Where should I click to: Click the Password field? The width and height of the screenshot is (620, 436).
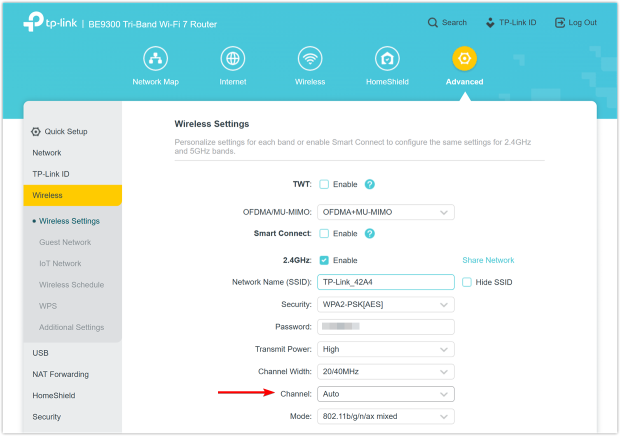click(x=386, y=327)
